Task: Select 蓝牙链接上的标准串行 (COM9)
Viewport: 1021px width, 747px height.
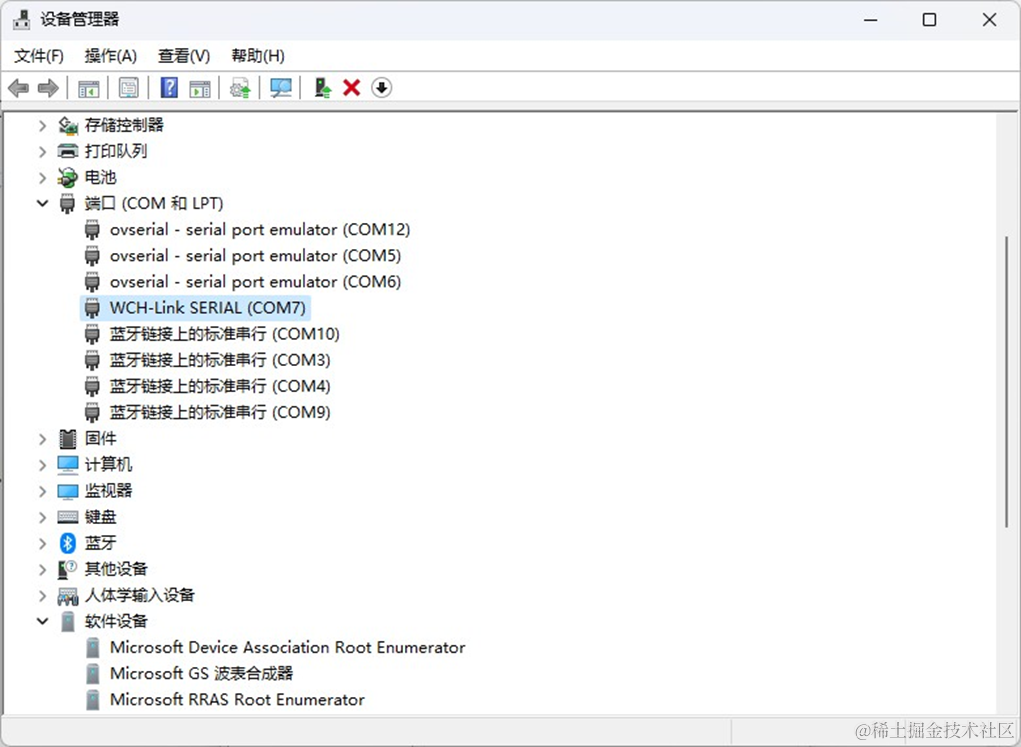Action: click(x=220, y=412)
